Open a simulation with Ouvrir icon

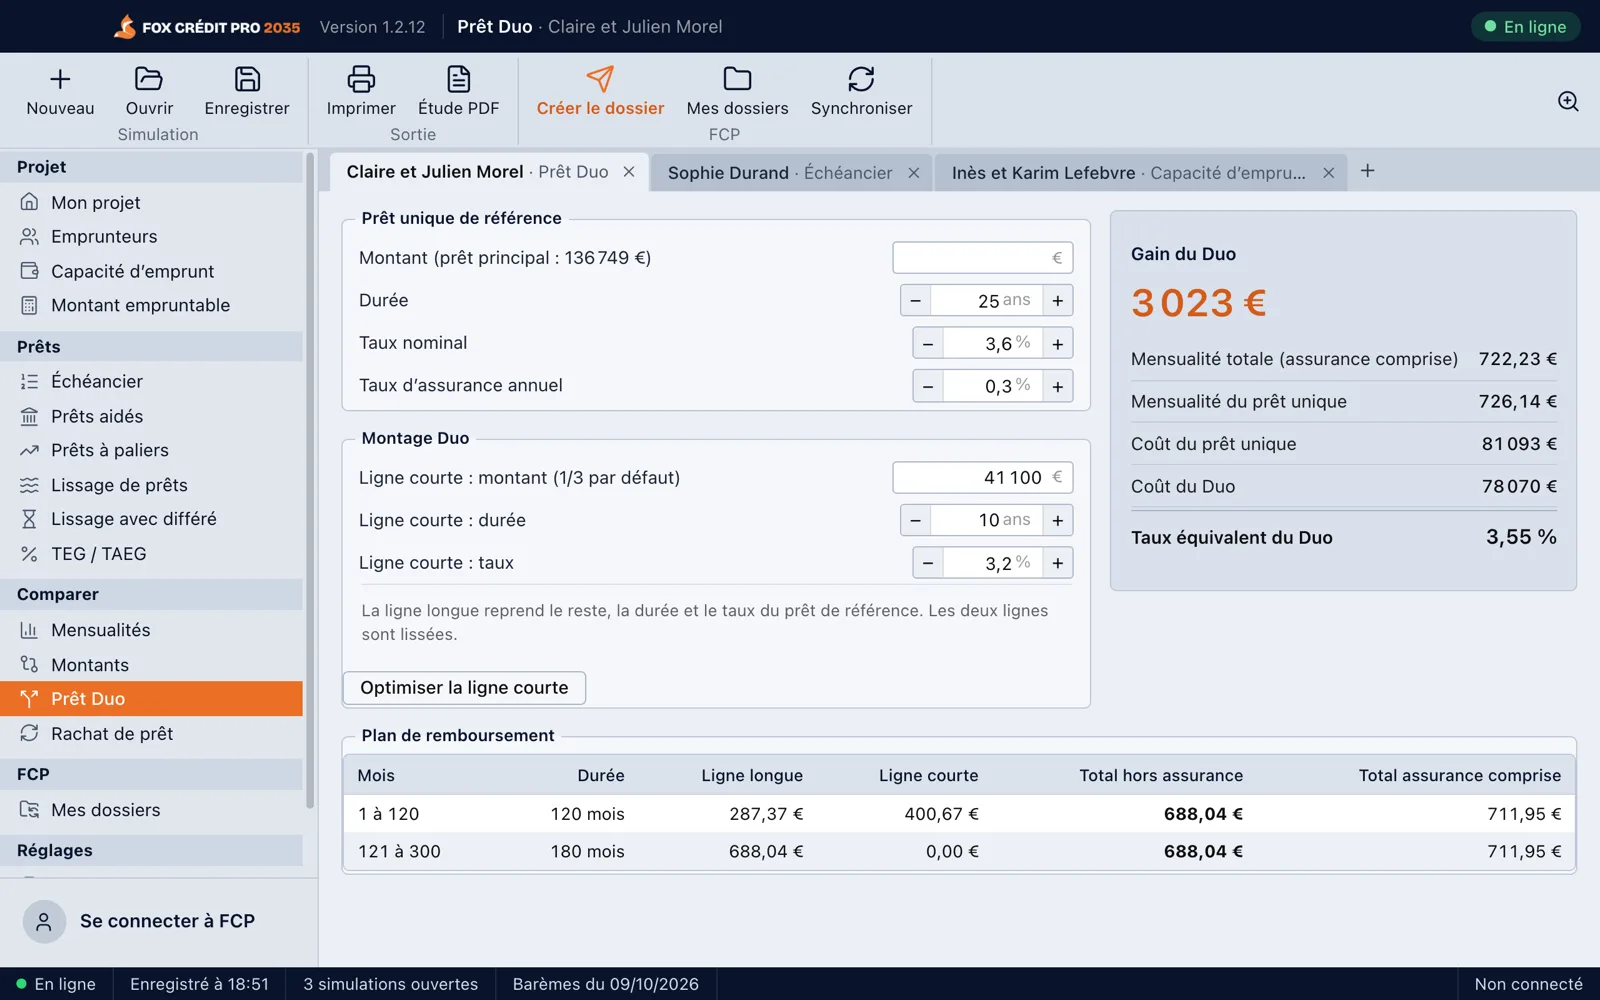click(149, 79)
